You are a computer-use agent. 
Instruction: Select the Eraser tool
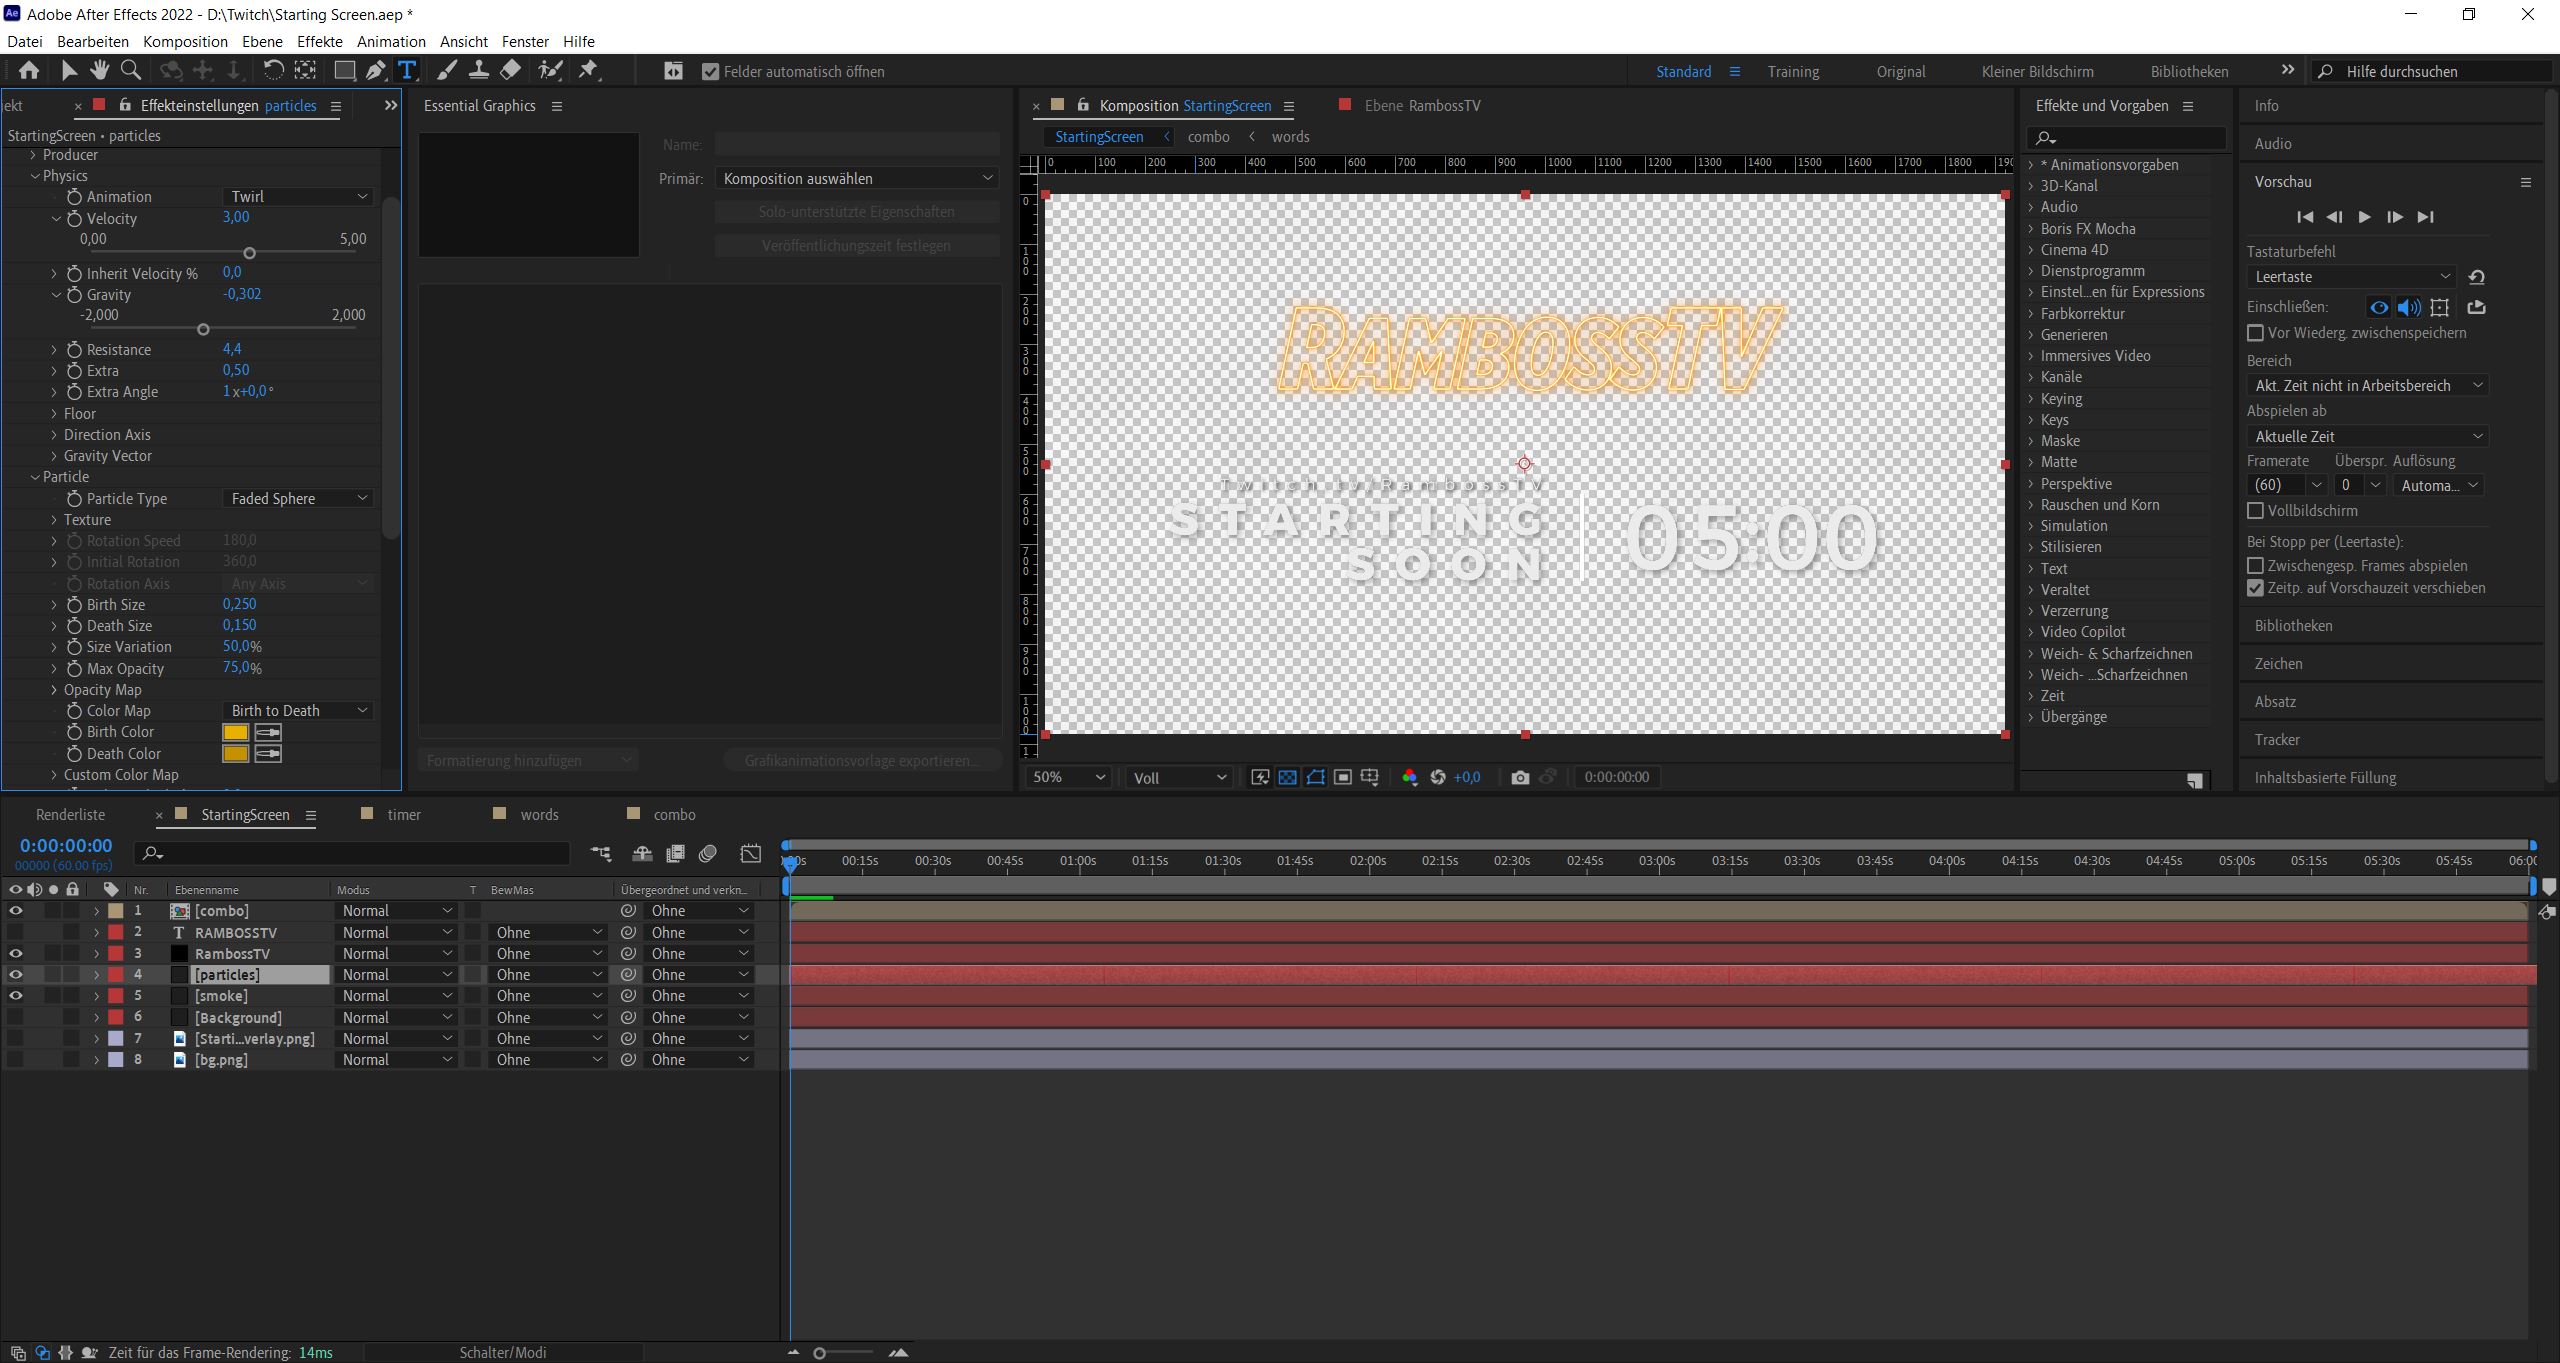[510, 70]
